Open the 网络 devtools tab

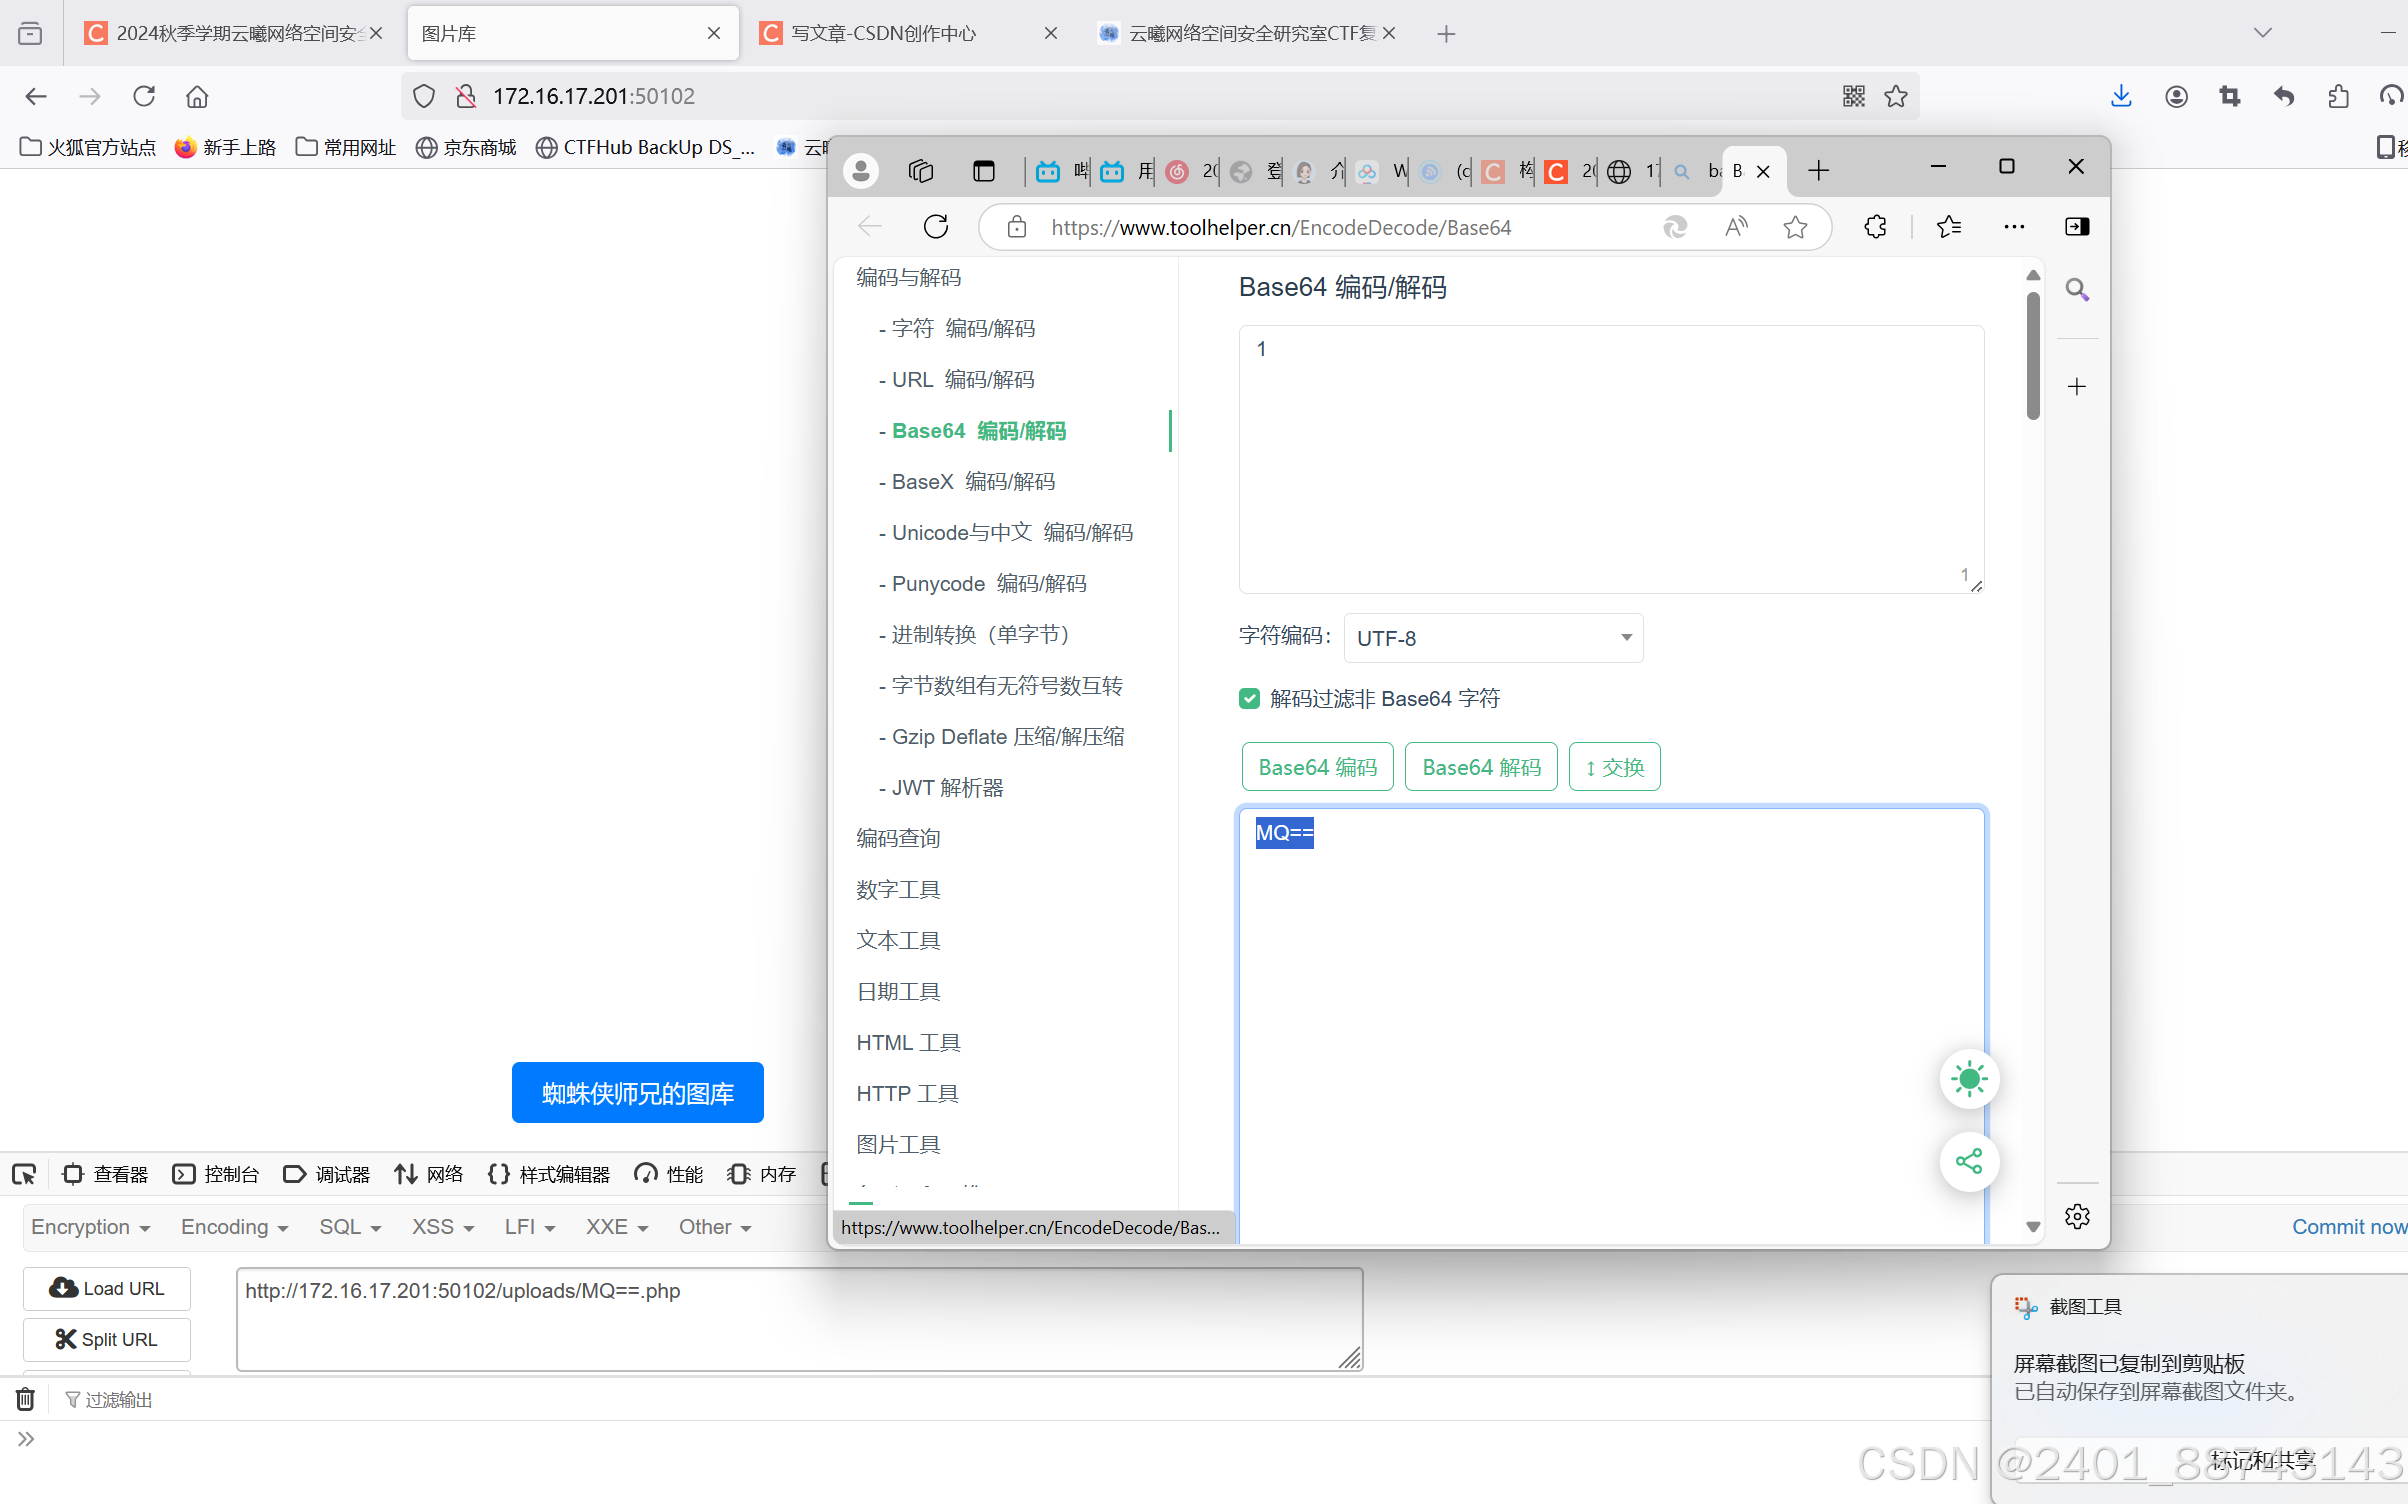tap(429, 1174)
